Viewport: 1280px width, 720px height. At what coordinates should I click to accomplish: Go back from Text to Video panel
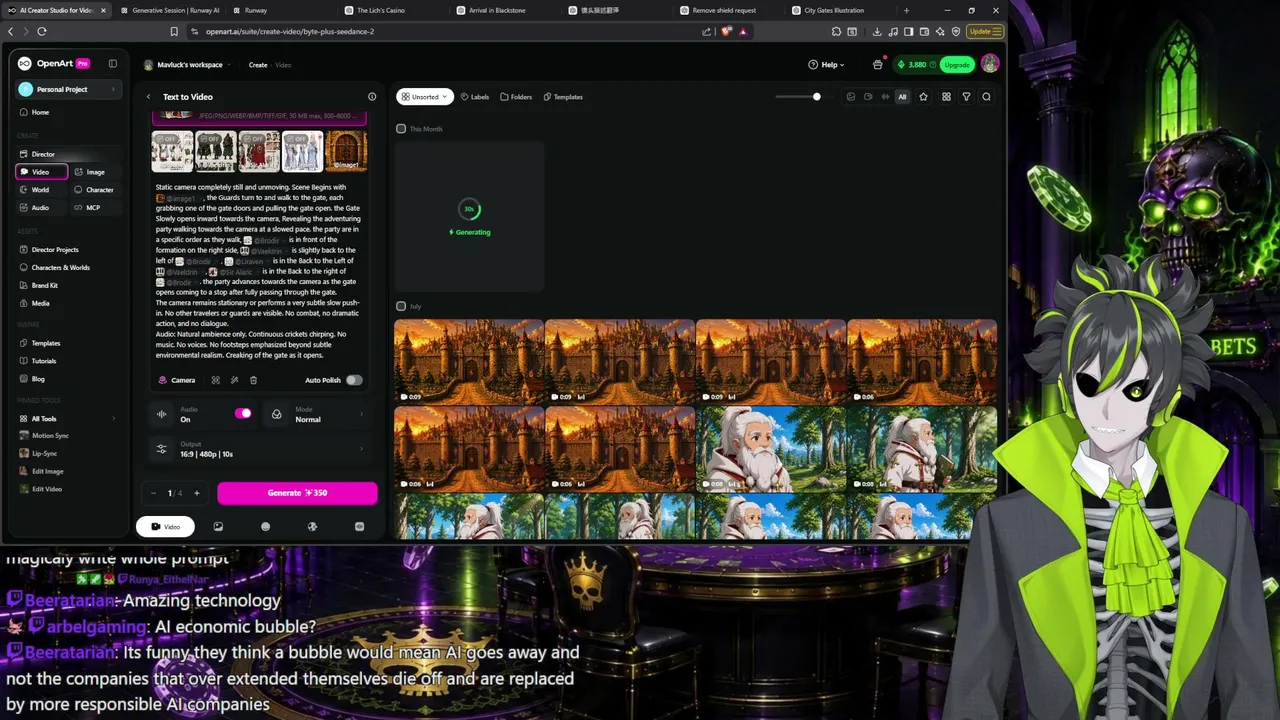coord(148,97)
